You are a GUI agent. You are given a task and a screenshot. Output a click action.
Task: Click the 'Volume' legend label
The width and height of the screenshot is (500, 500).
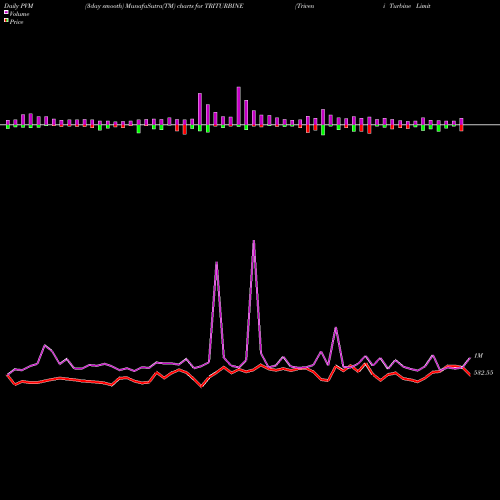point(19,14)
